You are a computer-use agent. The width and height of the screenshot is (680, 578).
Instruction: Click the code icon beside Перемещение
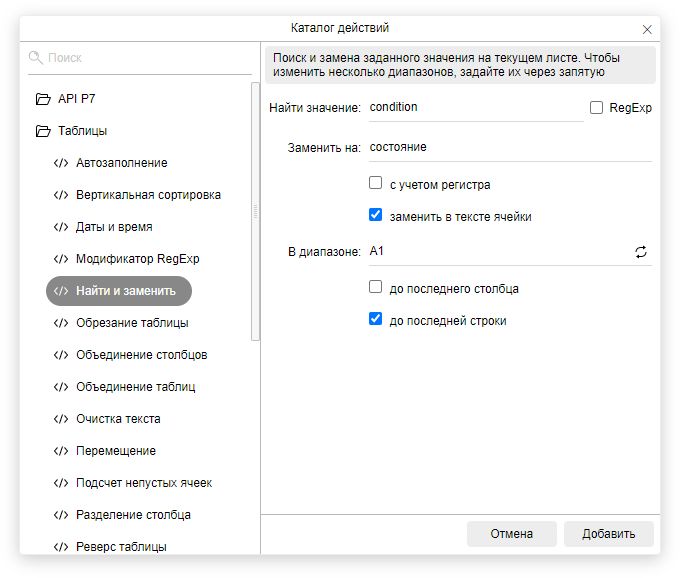click(61, 451)
